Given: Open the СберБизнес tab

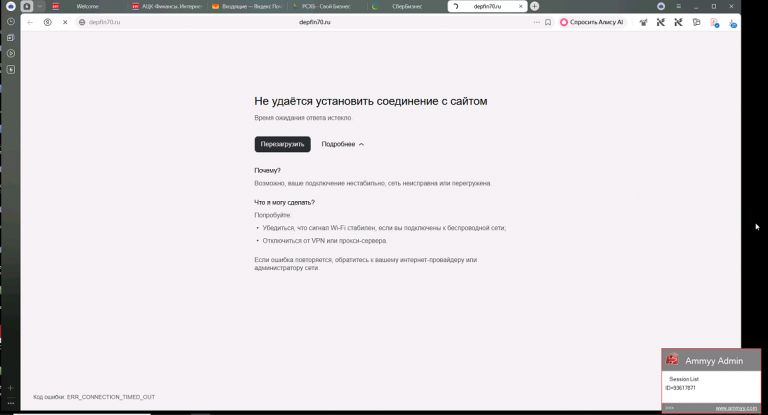Looking at the screenshot, I should [407, 6].
